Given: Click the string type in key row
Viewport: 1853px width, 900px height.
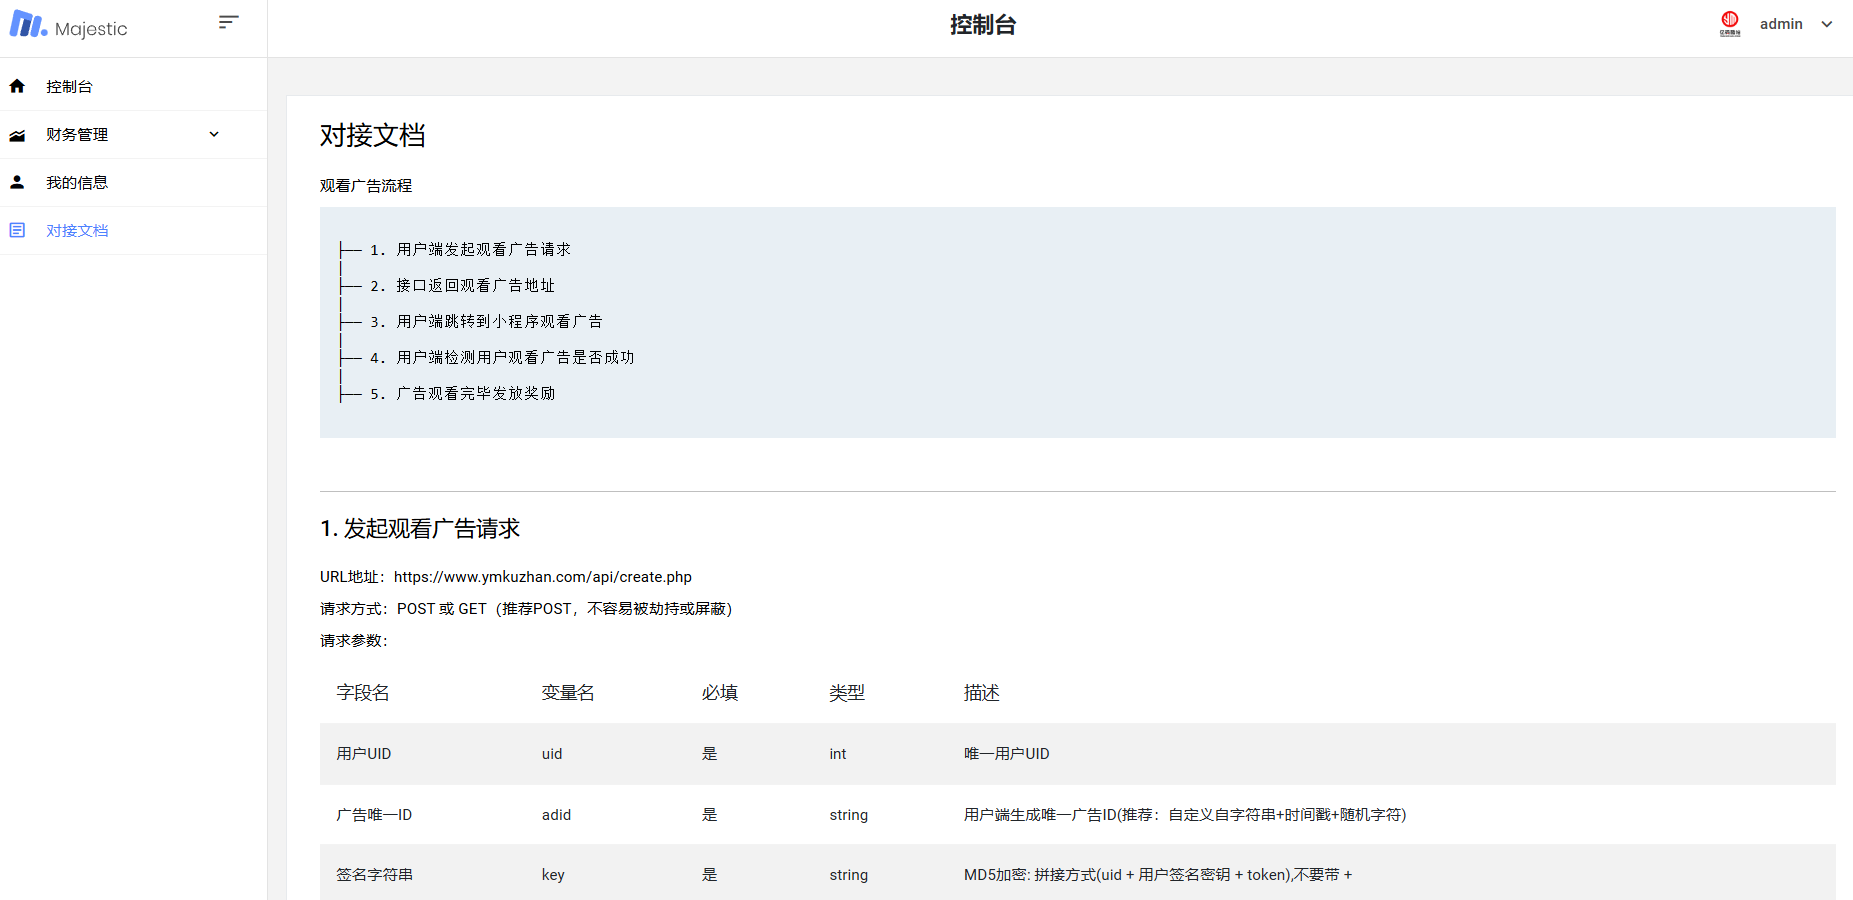Looking at the screenshot, I should 849,875.
